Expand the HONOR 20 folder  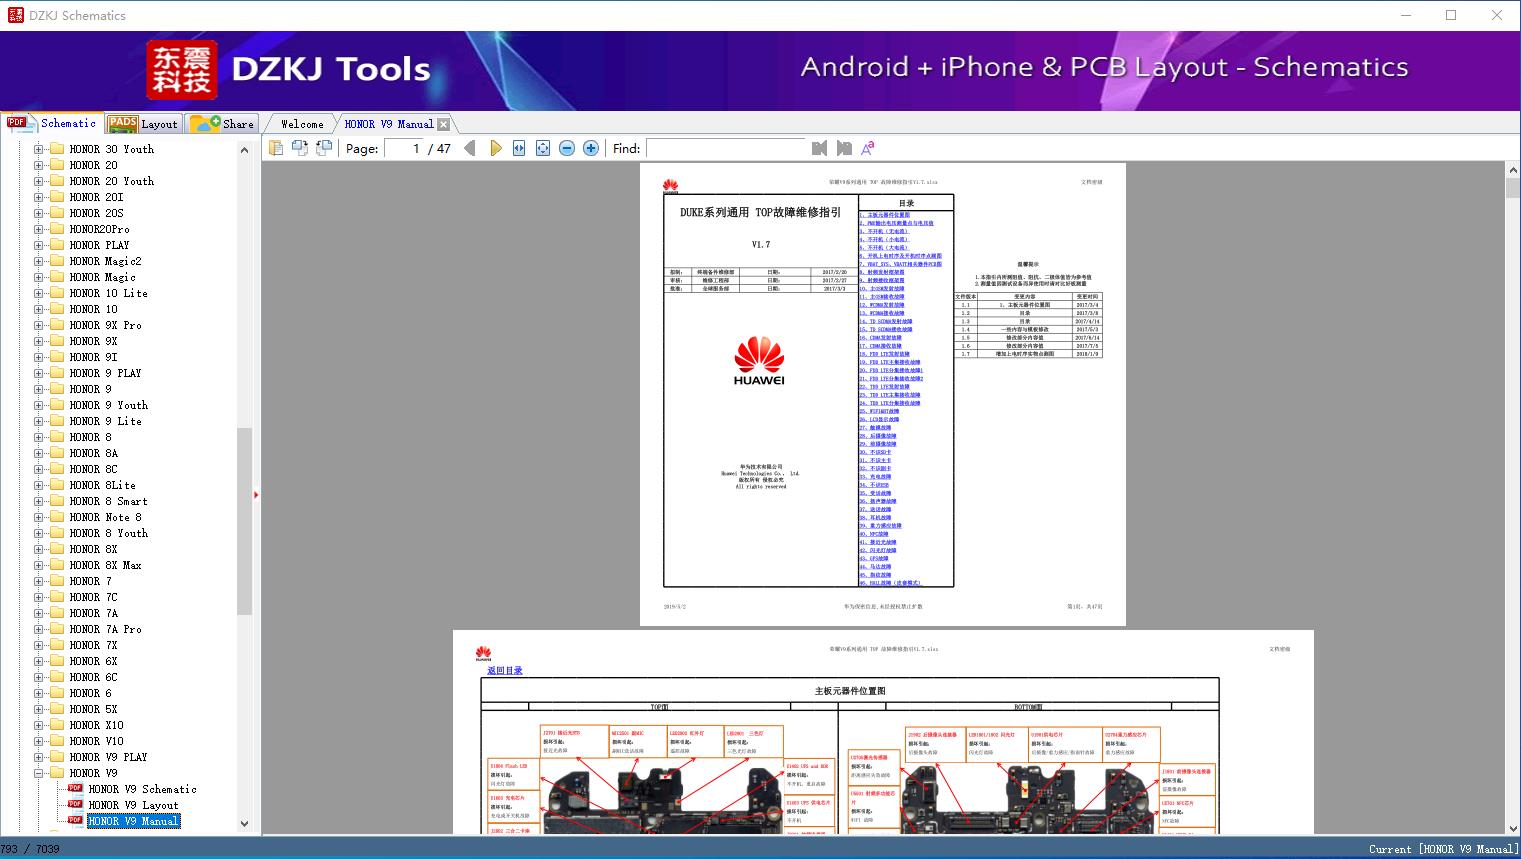tap(38, 165)
